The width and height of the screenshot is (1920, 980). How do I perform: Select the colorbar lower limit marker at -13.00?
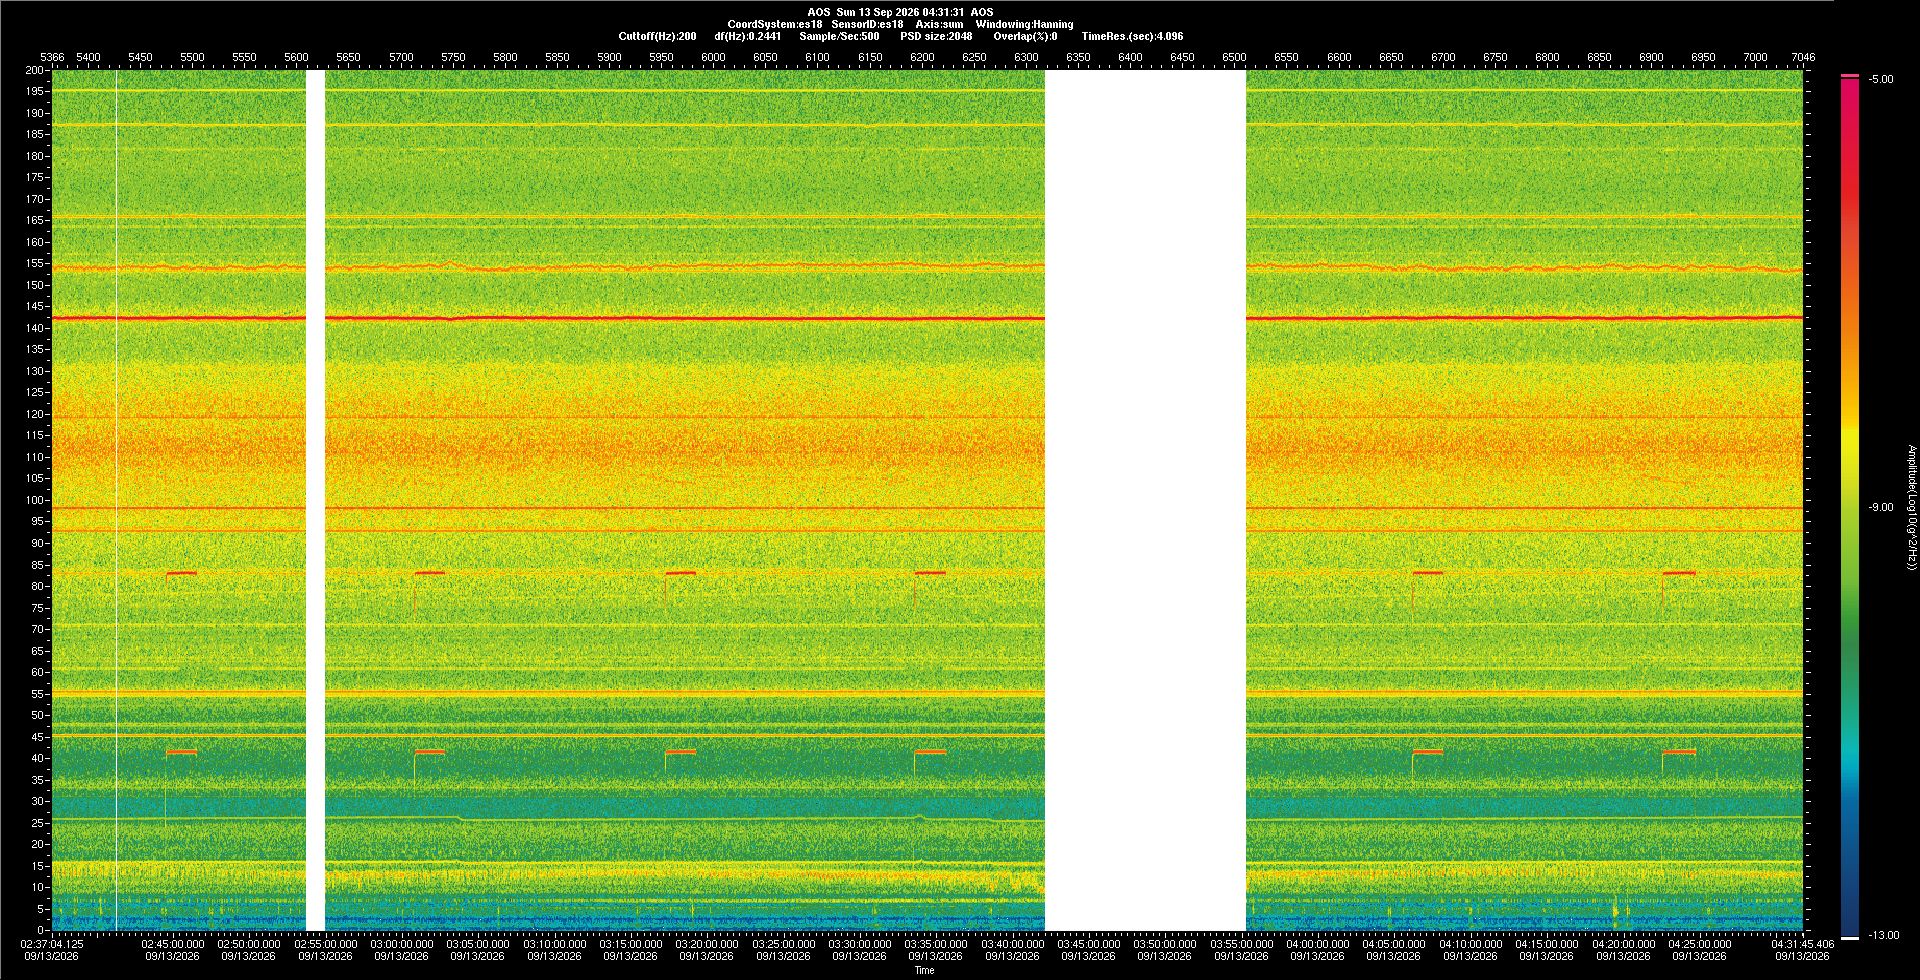(1850, 937)
